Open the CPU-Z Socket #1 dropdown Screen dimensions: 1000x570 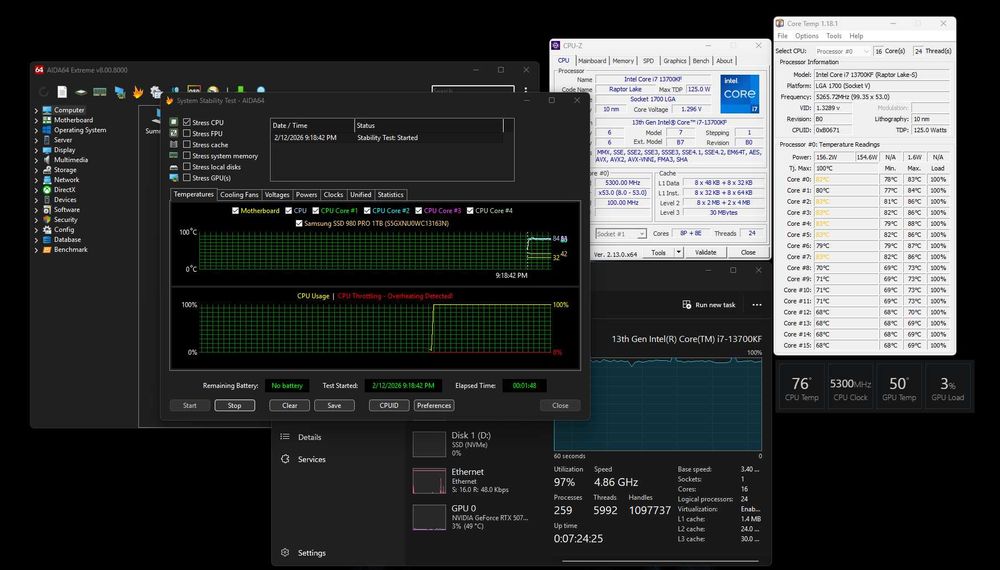point(621,234)
